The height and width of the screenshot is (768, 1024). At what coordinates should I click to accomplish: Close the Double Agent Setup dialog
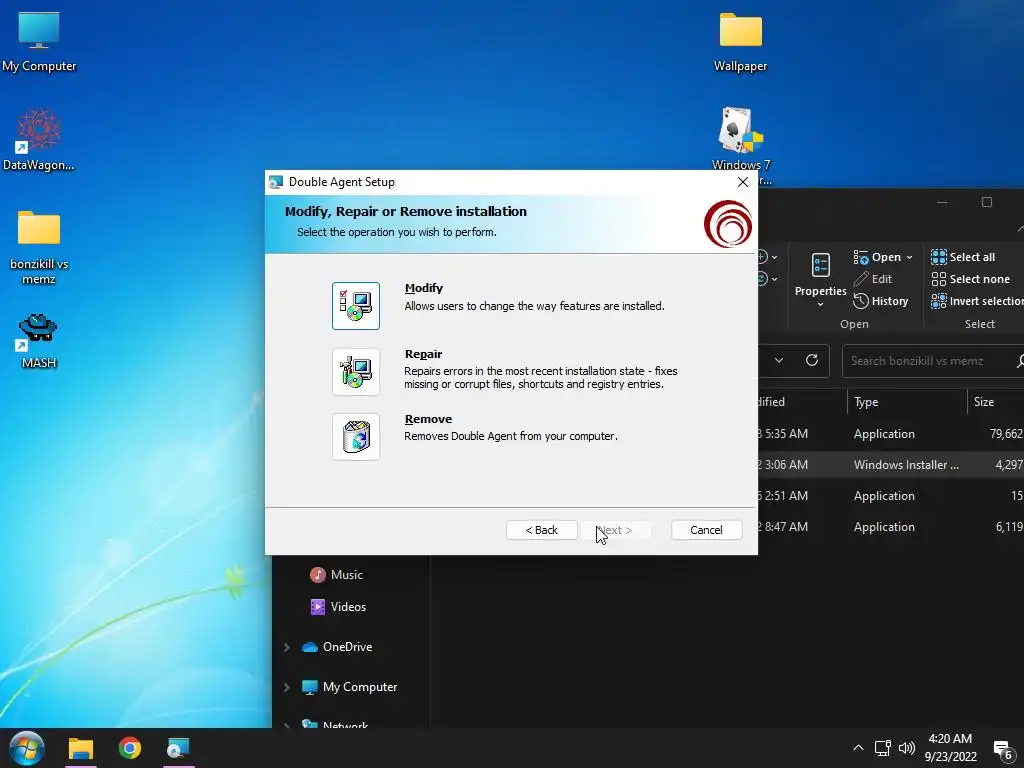pyautogui.click(x=743, y=182)
